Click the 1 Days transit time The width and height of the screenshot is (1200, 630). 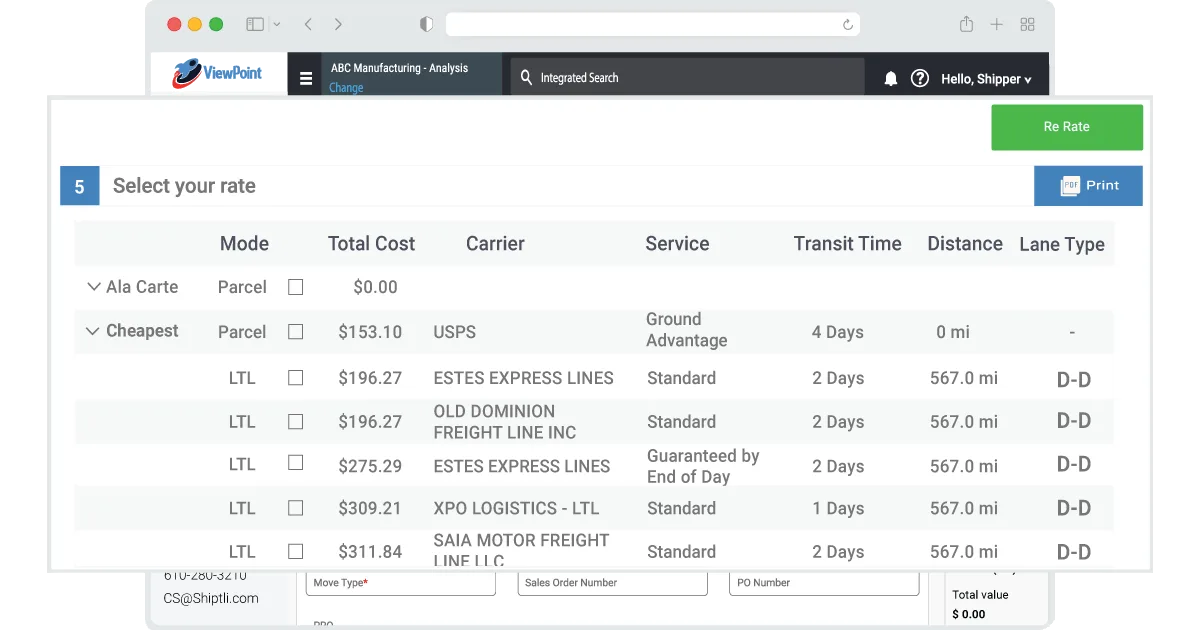[838, 508]
